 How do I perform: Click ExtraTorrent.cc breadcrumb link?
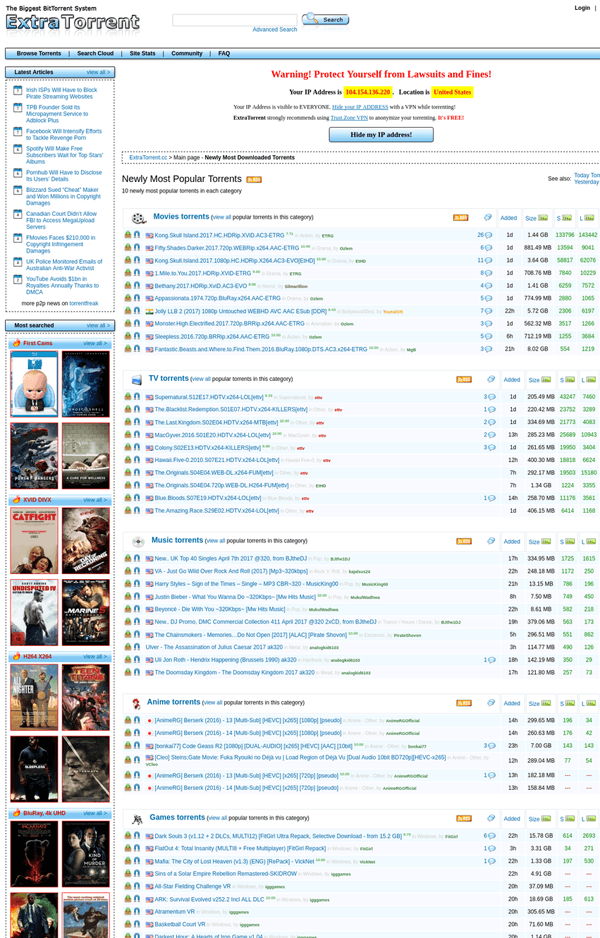[148, 158]
